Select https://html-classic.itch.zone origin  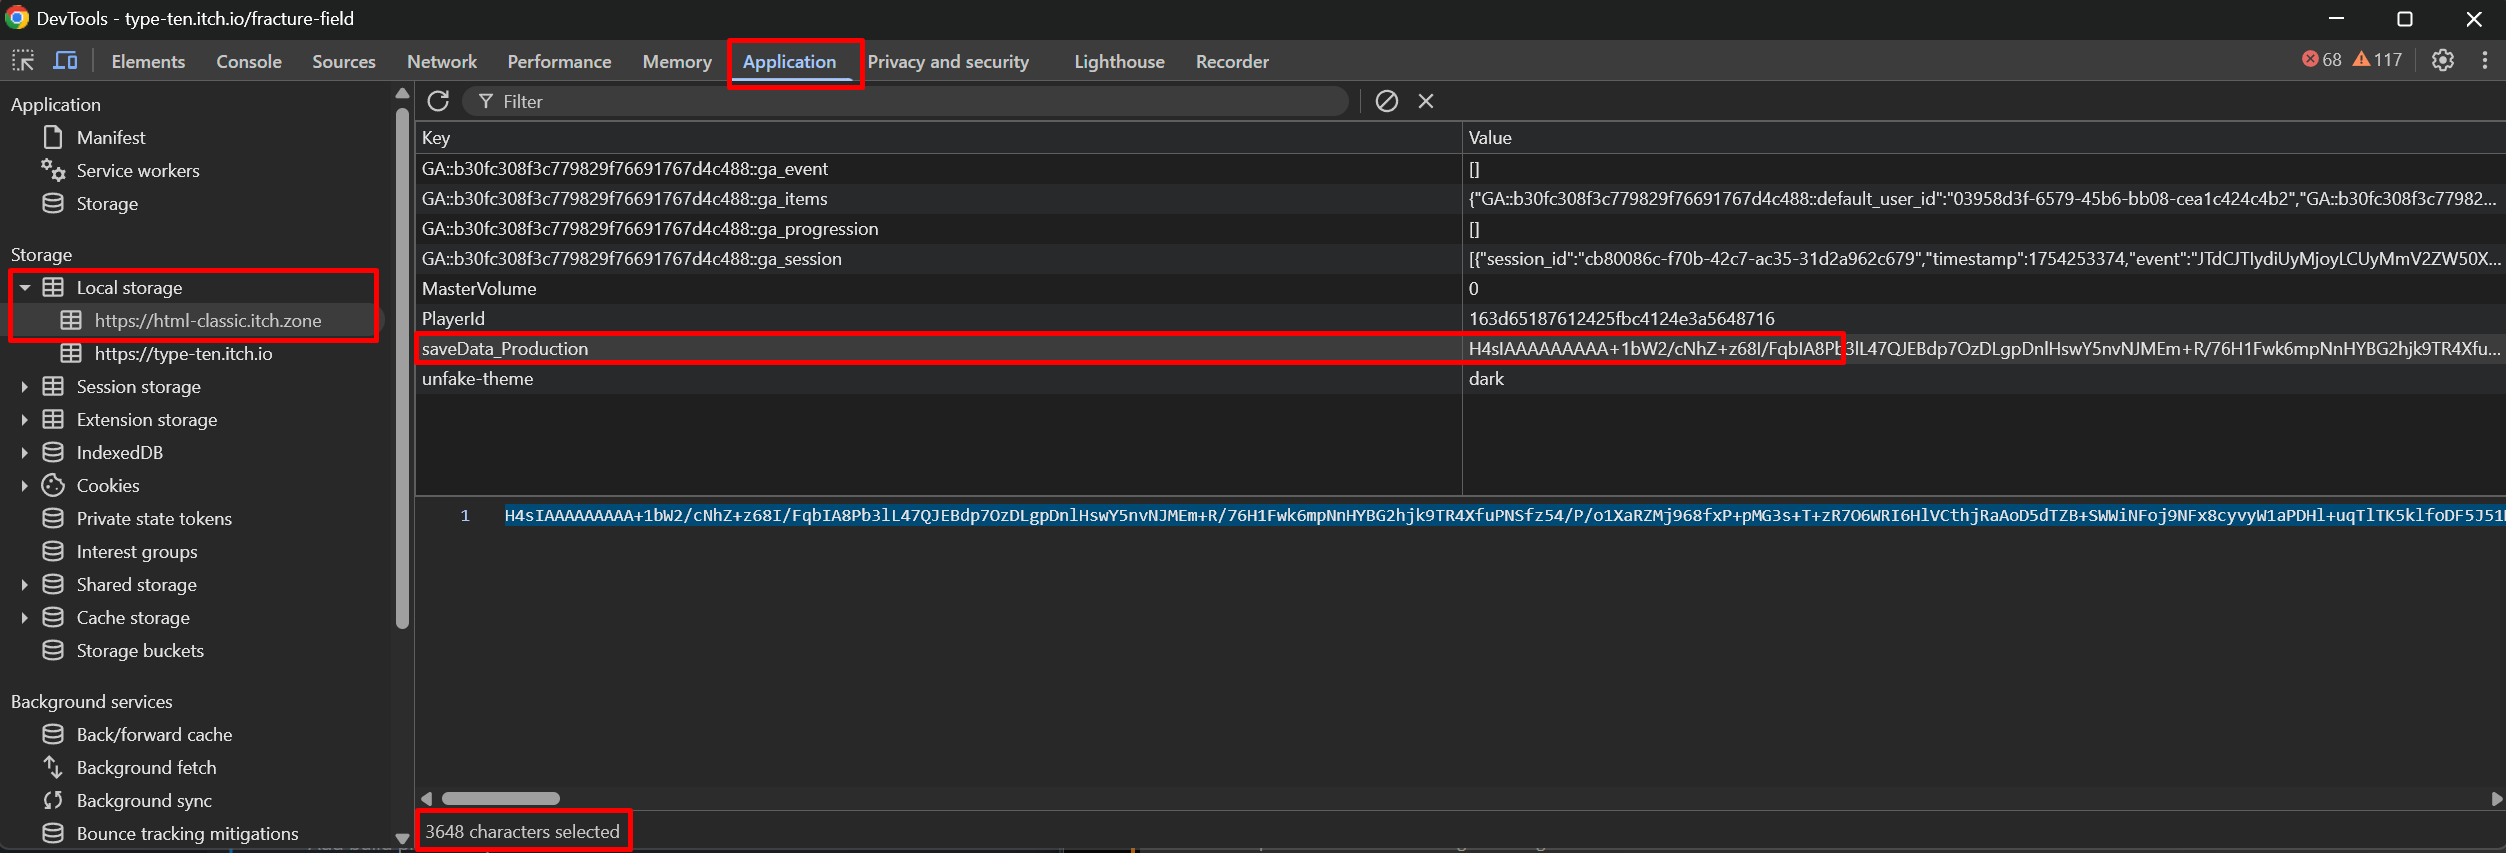[208, 320]
